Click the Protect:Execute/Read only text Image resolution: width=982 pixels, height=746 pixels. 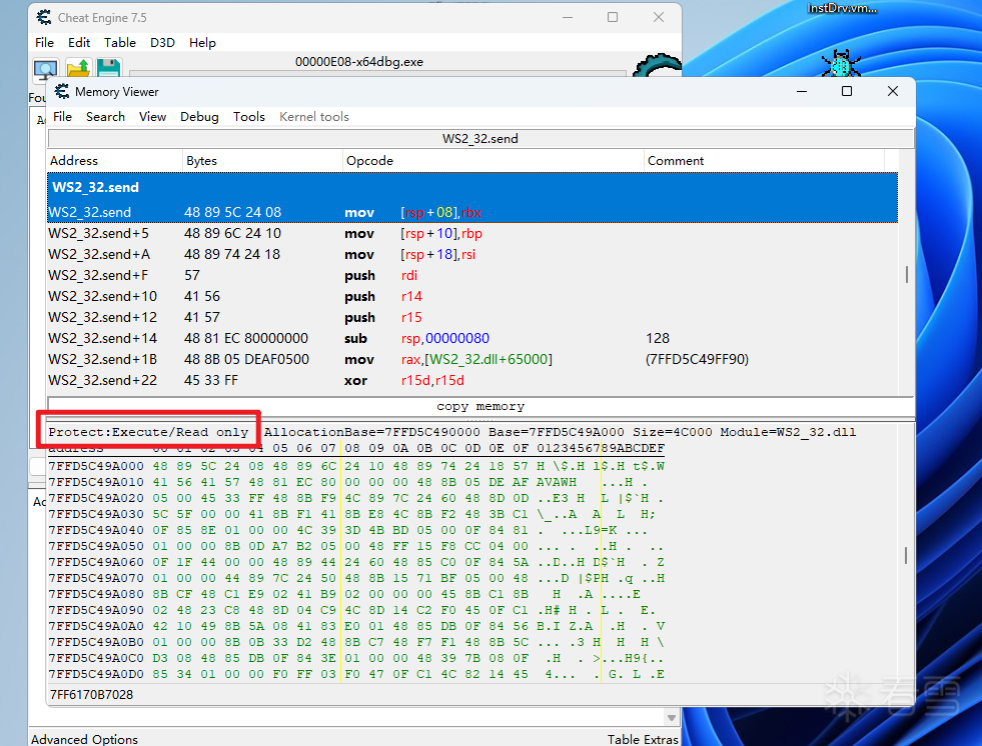point(148,432)
